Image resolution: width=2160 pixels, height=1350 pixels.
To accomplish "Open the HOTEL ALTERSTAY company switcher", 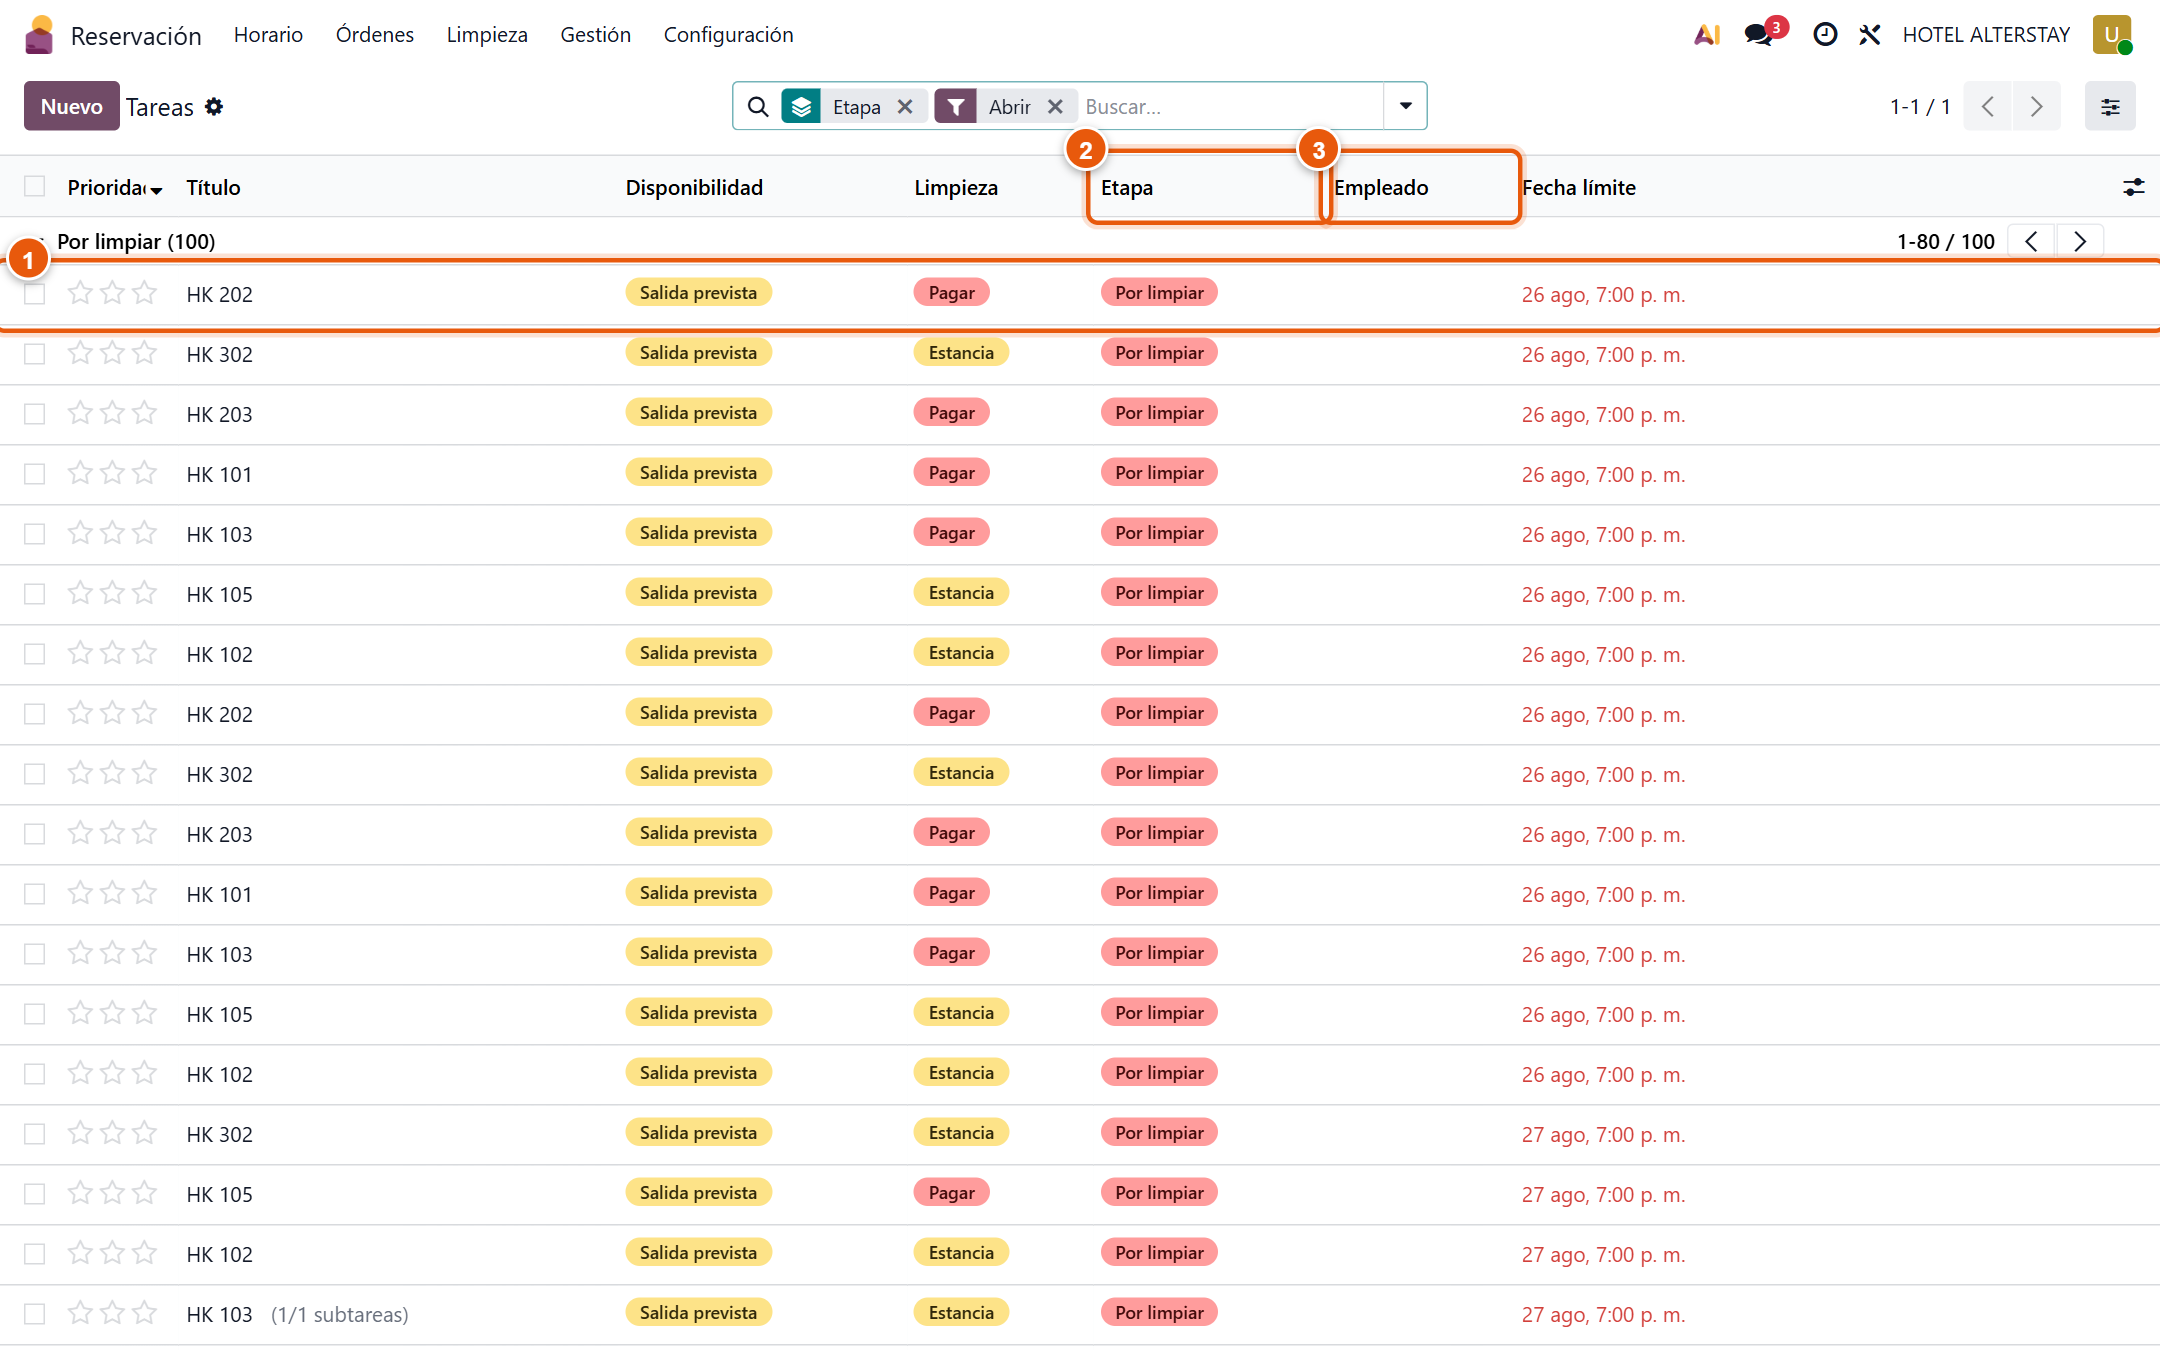I will tap(1986, 35).
